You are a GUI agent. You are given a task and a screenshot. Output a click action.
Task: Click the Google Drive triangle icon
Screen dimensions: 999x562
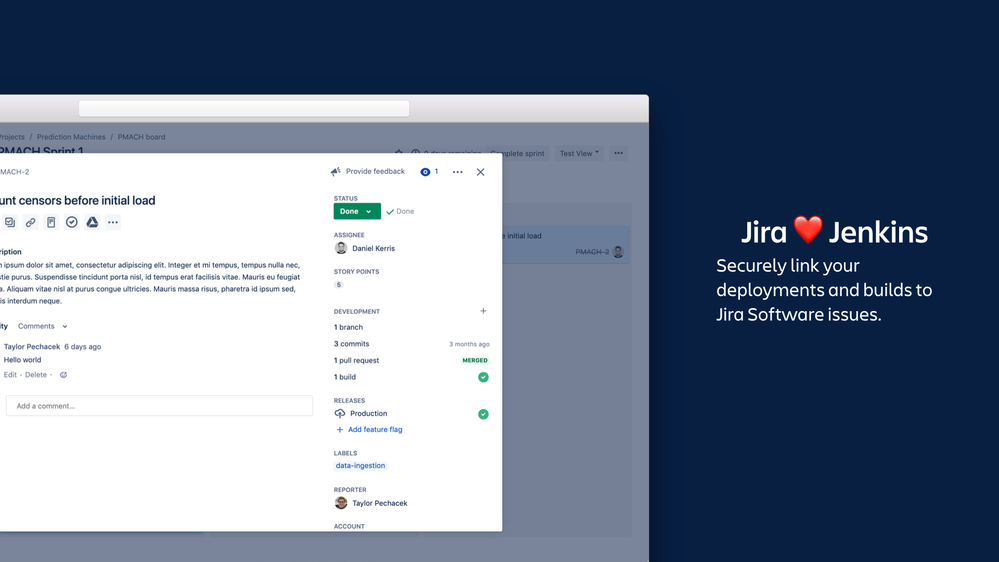click(92, 222)
